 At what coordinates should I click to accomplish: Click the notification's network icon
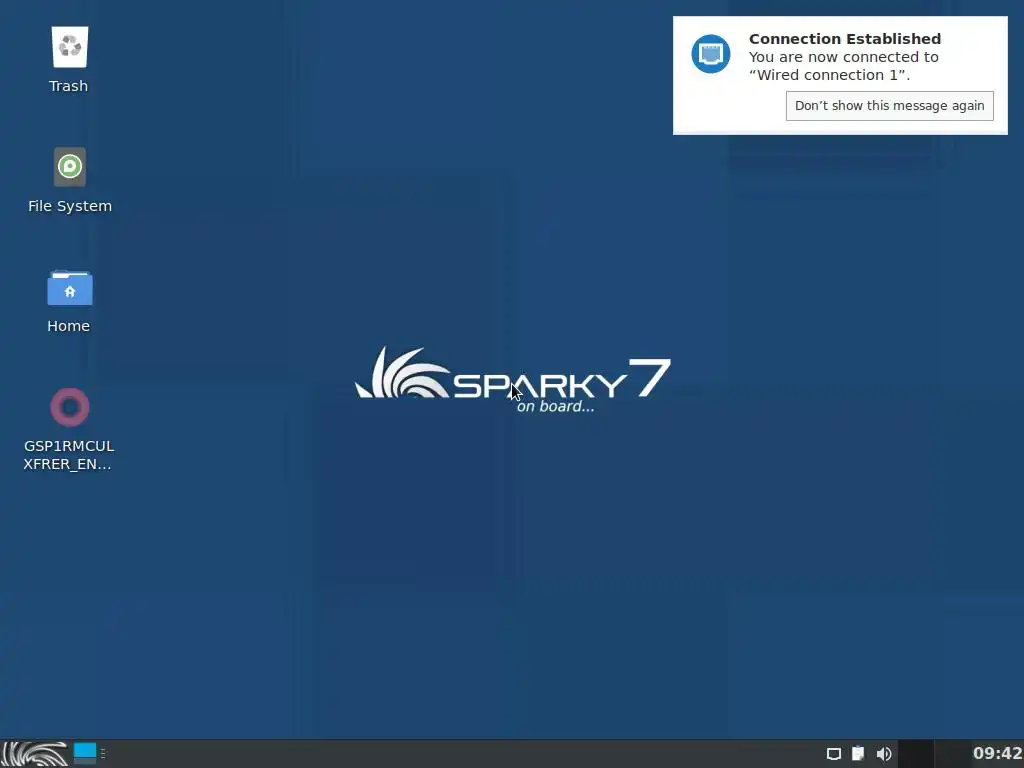click(711, 54)
